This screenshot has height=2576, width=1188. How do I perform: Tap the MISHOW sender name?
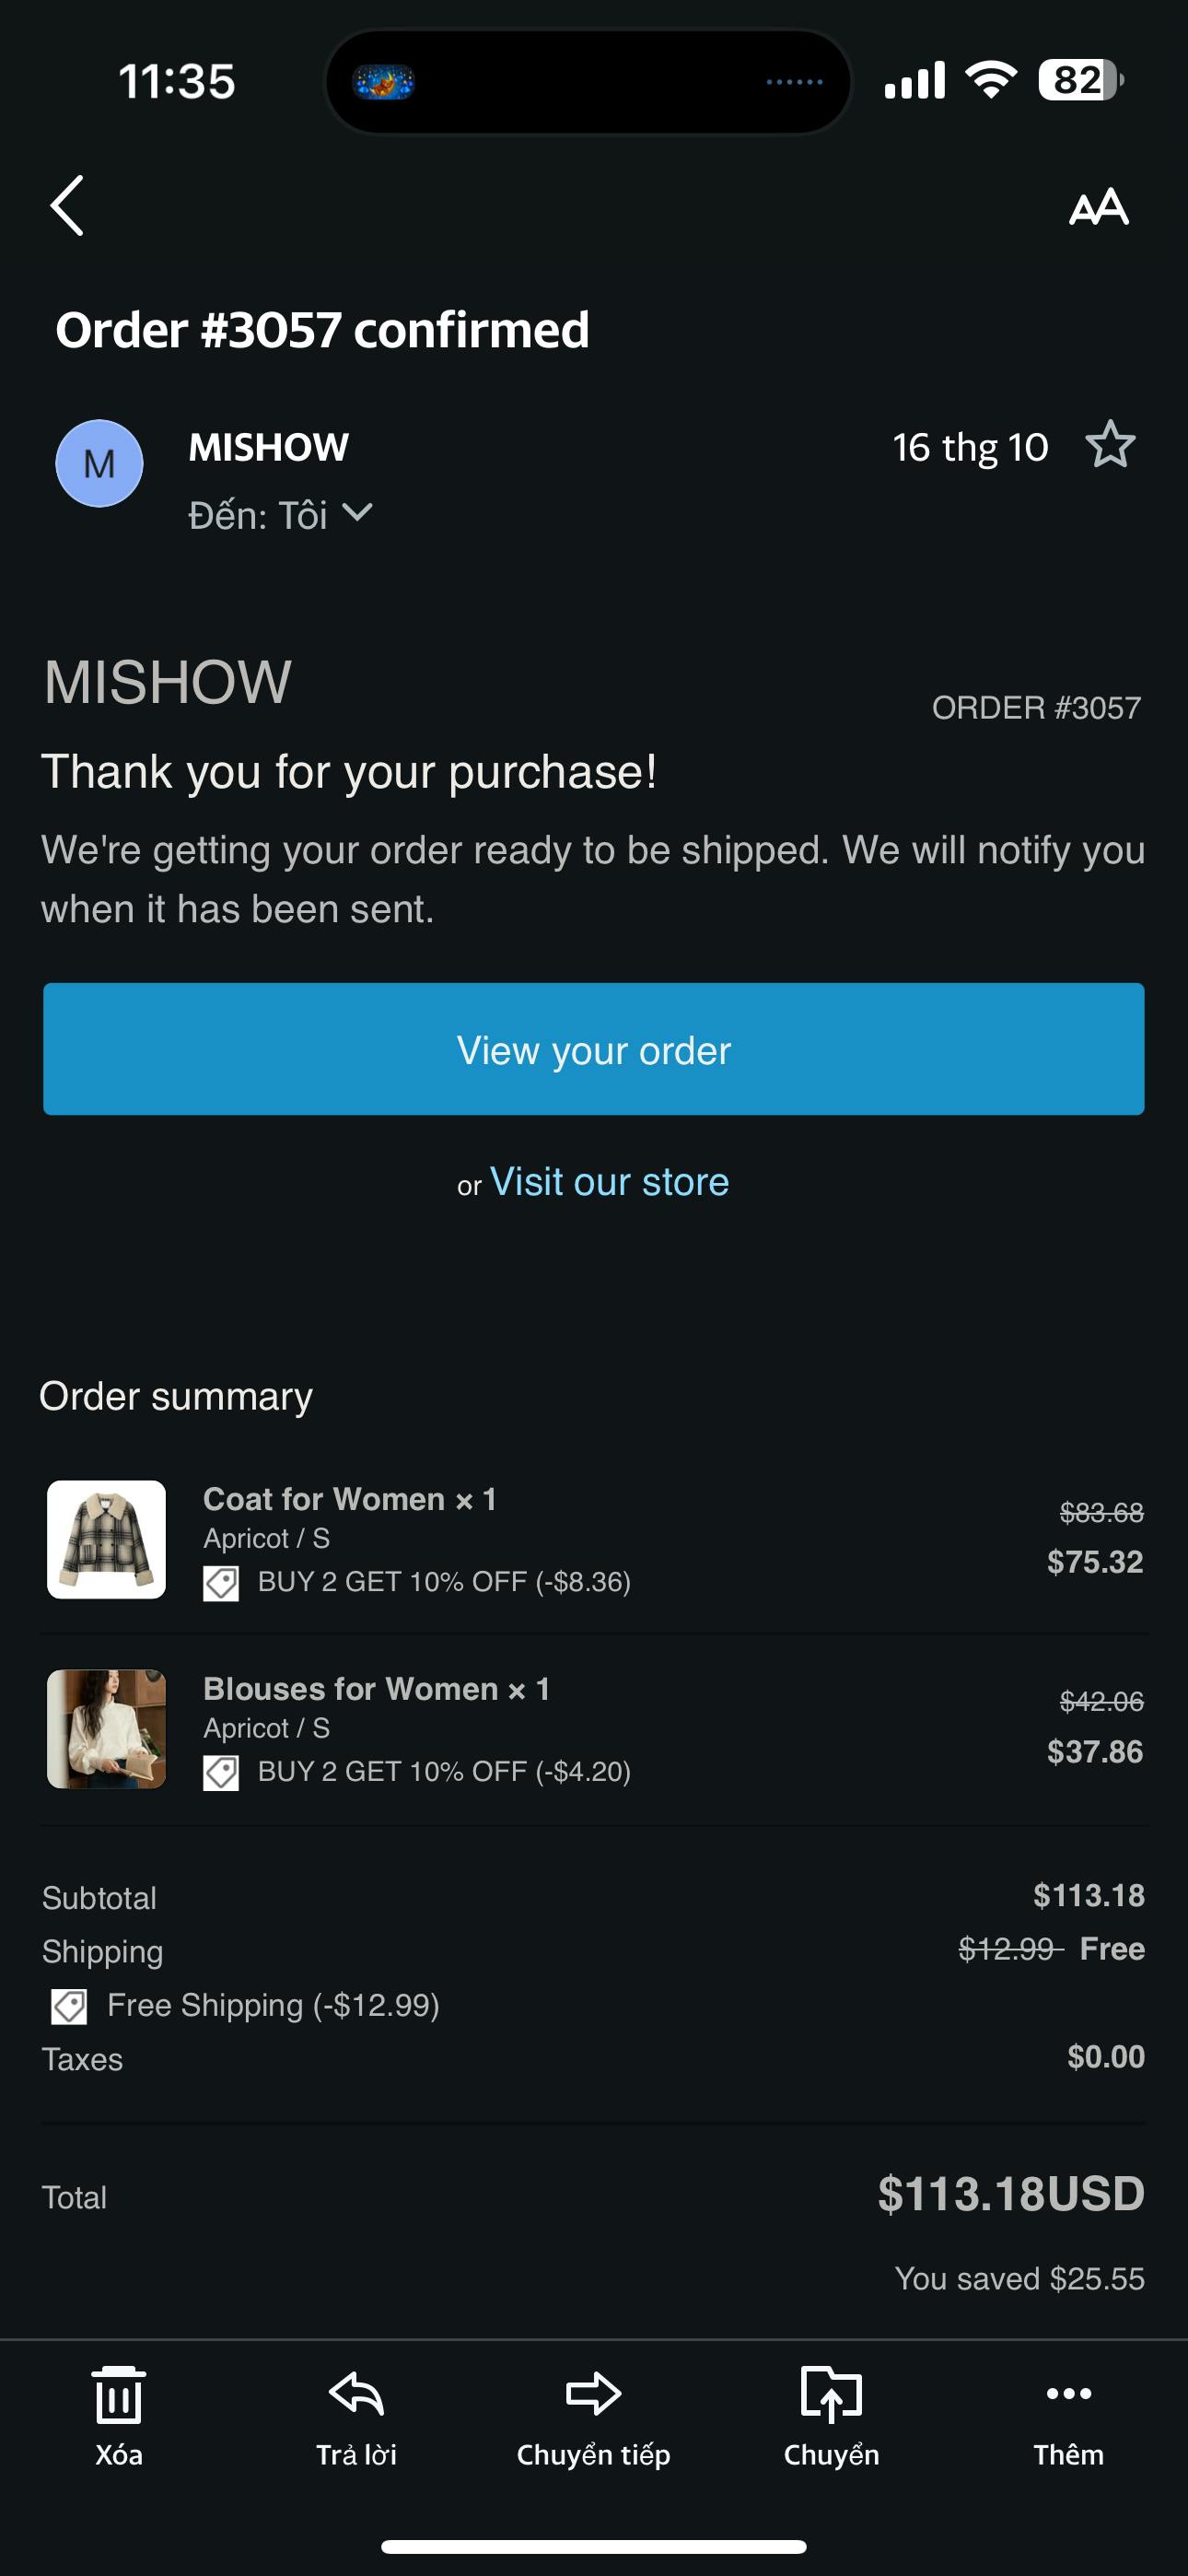pyautogui.click(x=268, y=447)
